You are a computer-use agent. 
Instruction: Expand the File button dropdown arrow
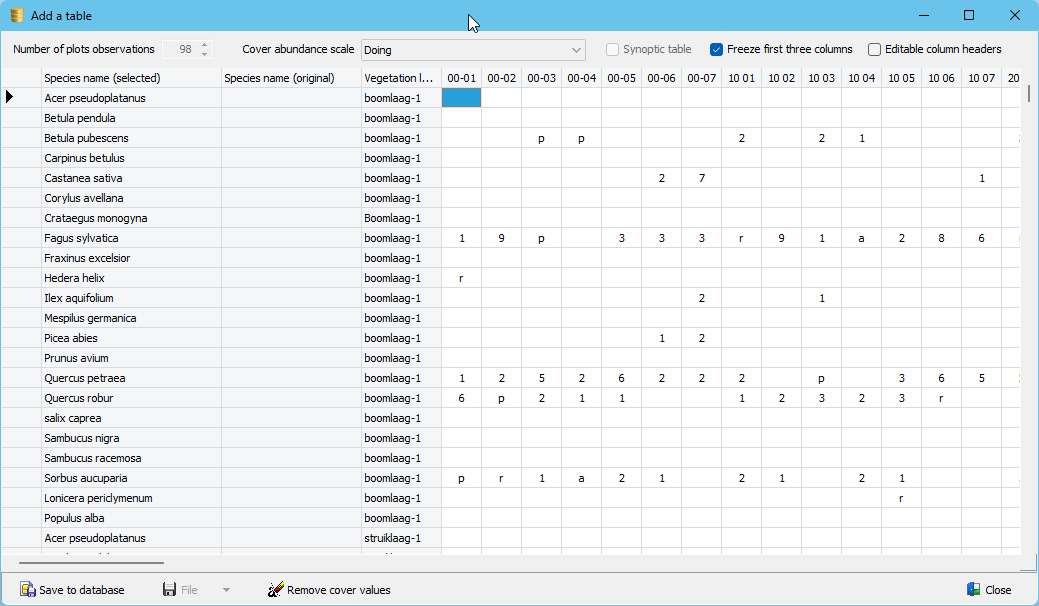[x=226, y=590]
